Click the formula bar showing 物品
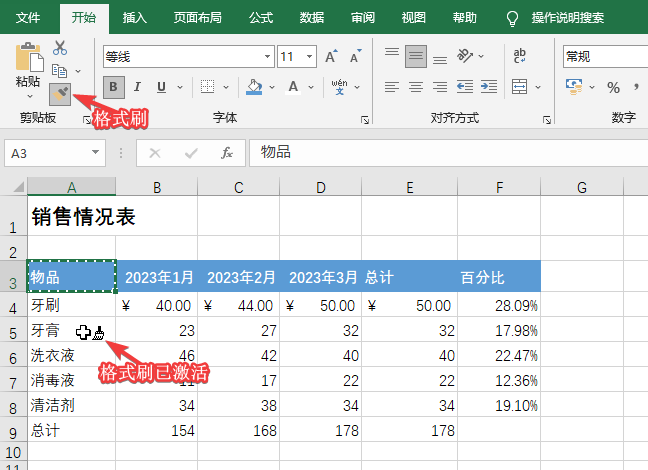 [448, 153]
